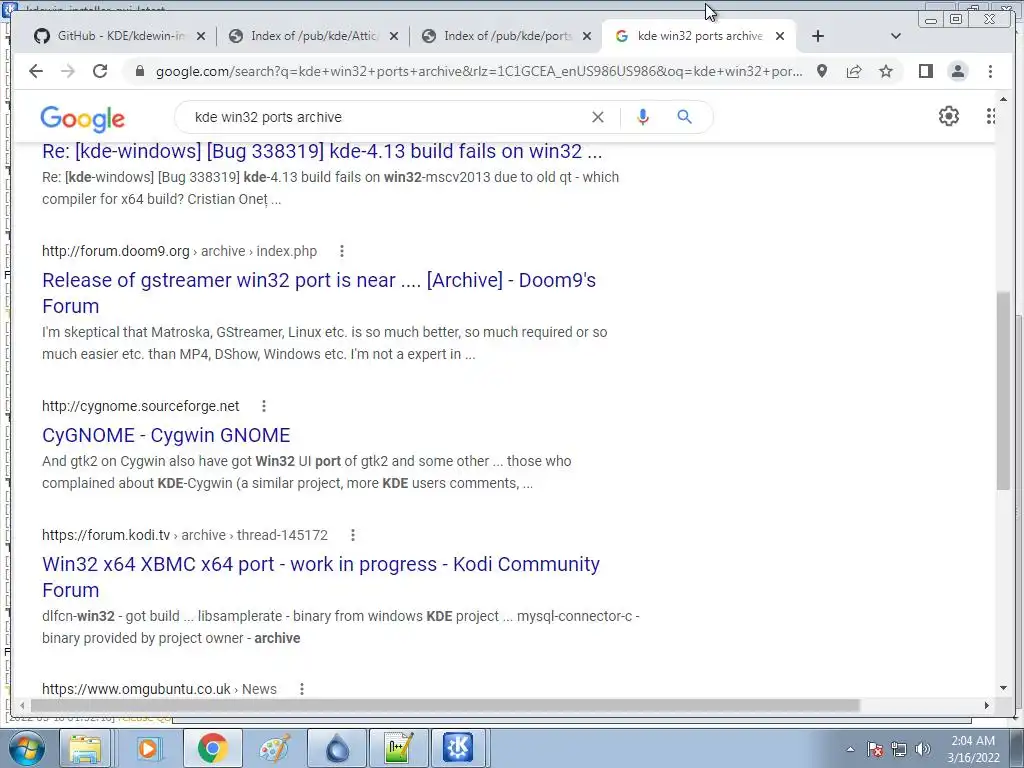
Task: Click the horizontal scroll left arrow
Action: [x=23, y=705]
